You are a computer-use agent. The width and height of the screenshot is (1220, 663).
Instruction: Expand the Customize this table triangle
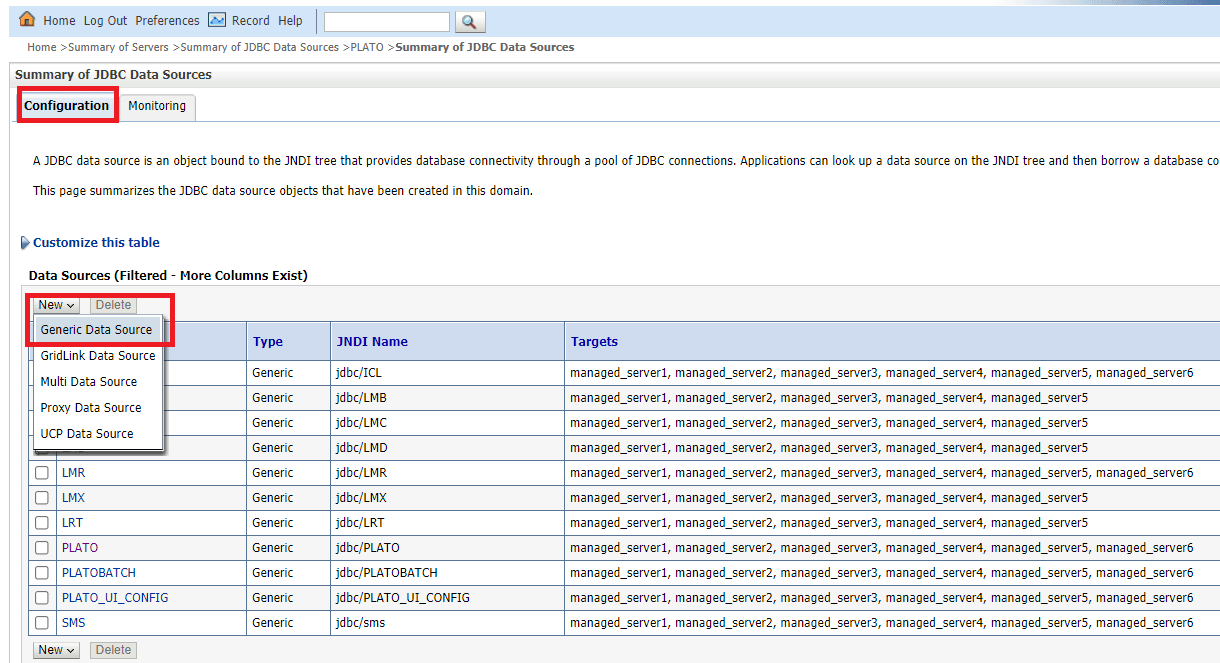click(25, 243)
